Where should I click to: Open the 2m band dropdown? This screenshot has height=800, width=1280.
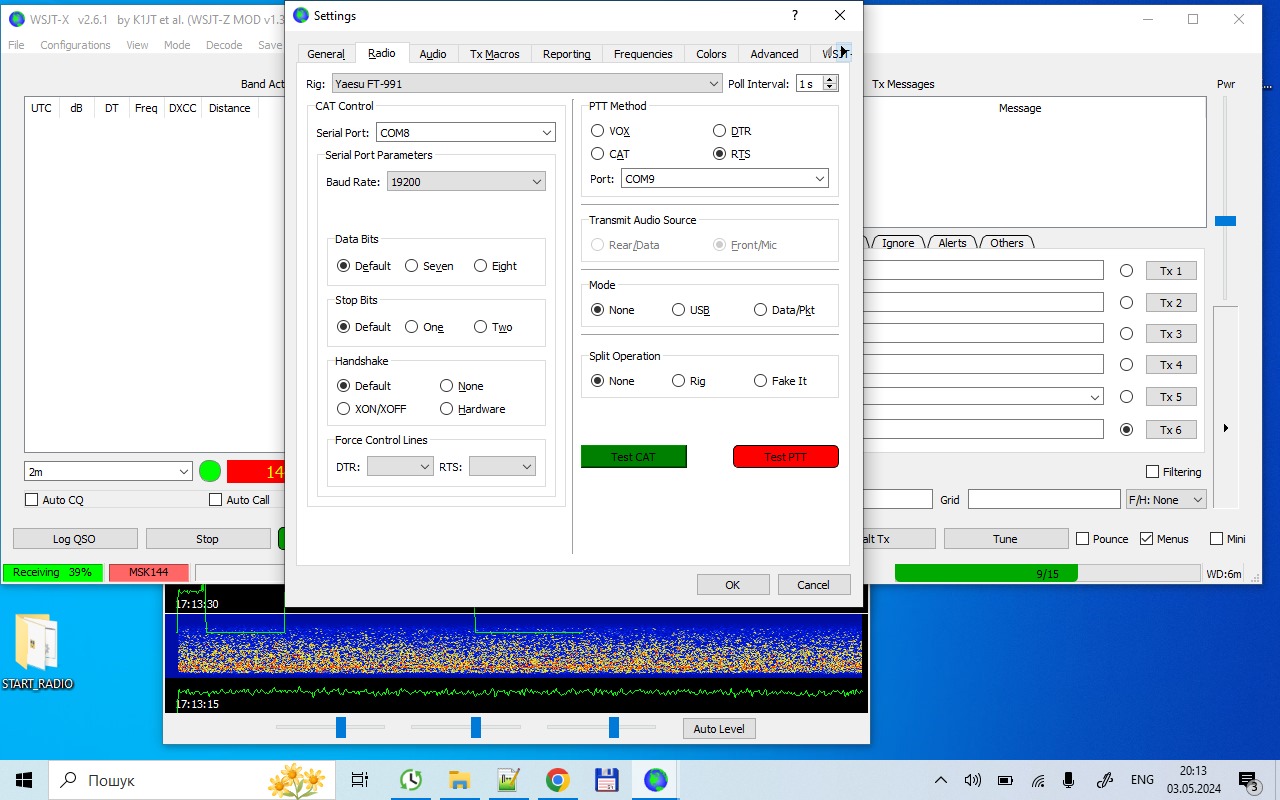pyautogui.click(x=108, y=471)
